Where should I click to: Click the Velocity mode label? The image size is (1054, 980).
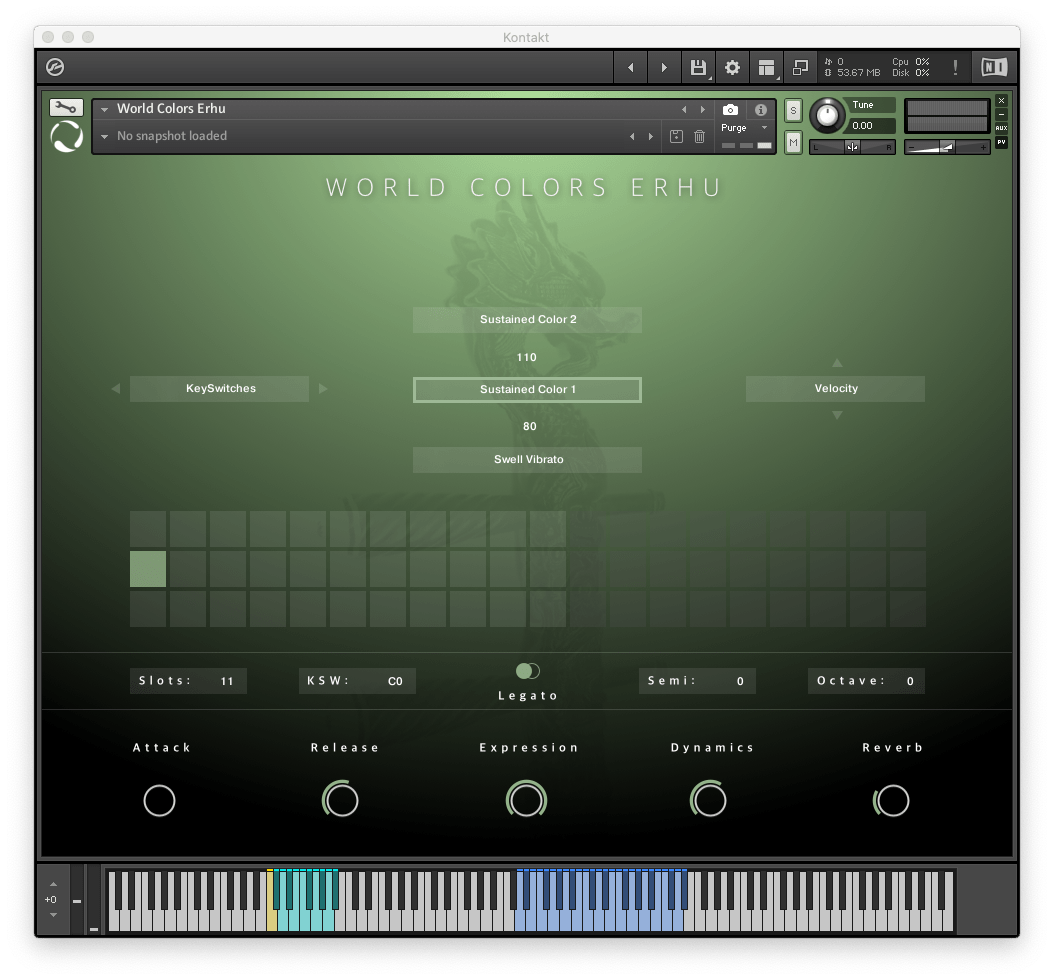pos(836,389)
